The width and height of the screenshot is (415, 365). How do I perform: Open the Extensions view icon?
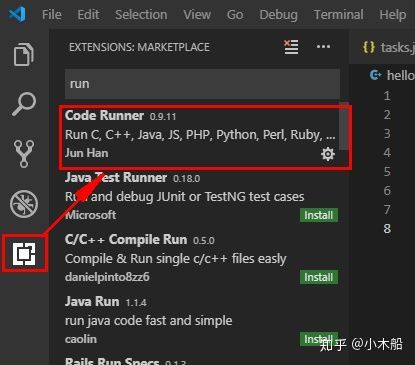pyautogui.click(x=24, y=254)
